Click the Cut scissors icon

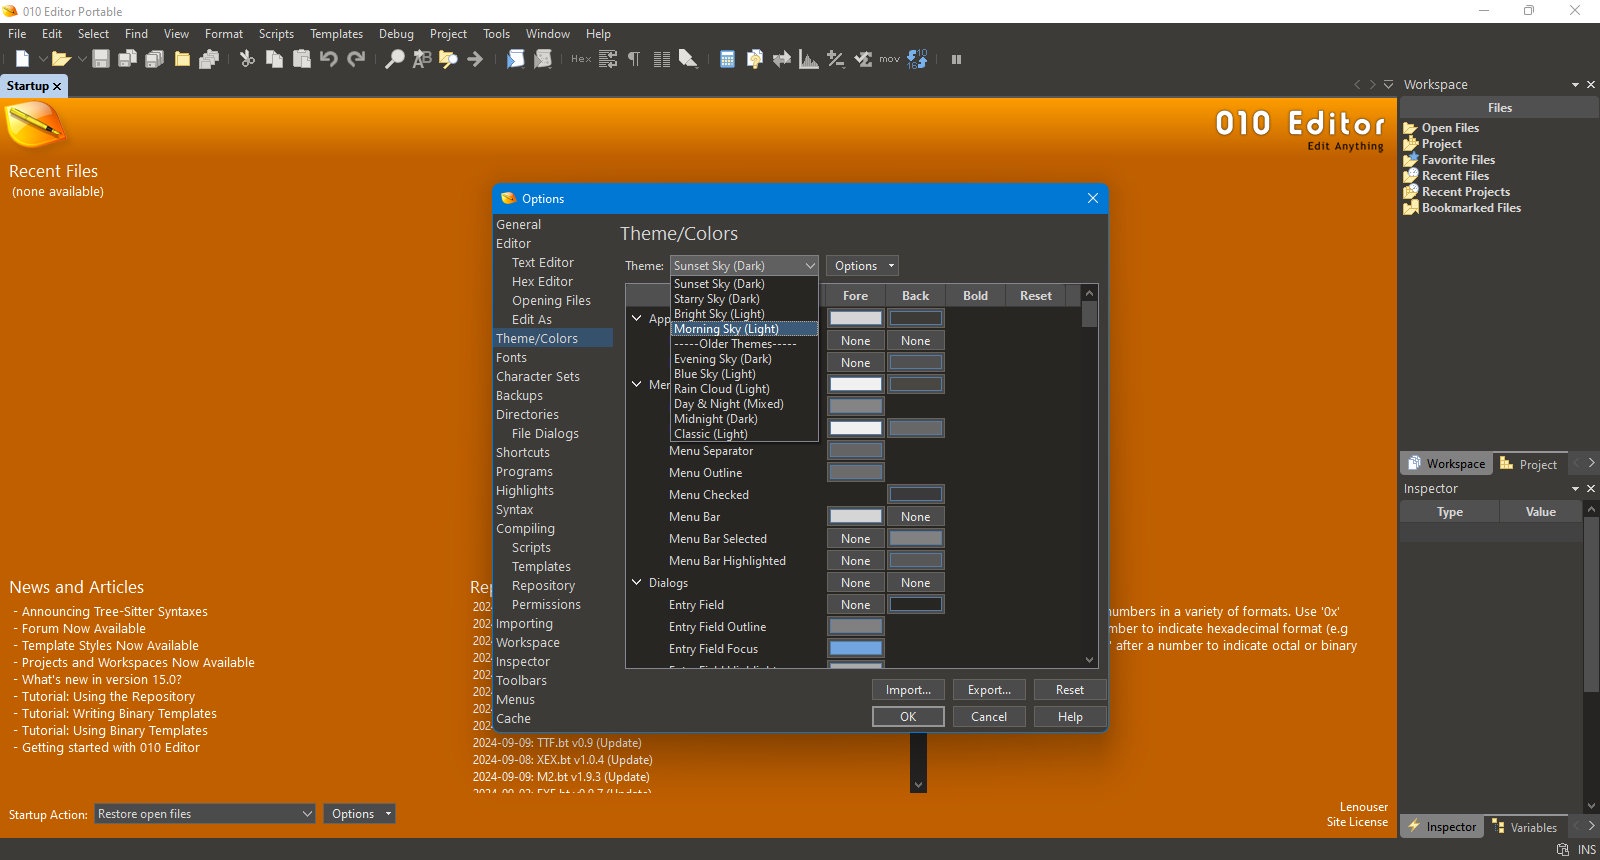pos(247,59)
